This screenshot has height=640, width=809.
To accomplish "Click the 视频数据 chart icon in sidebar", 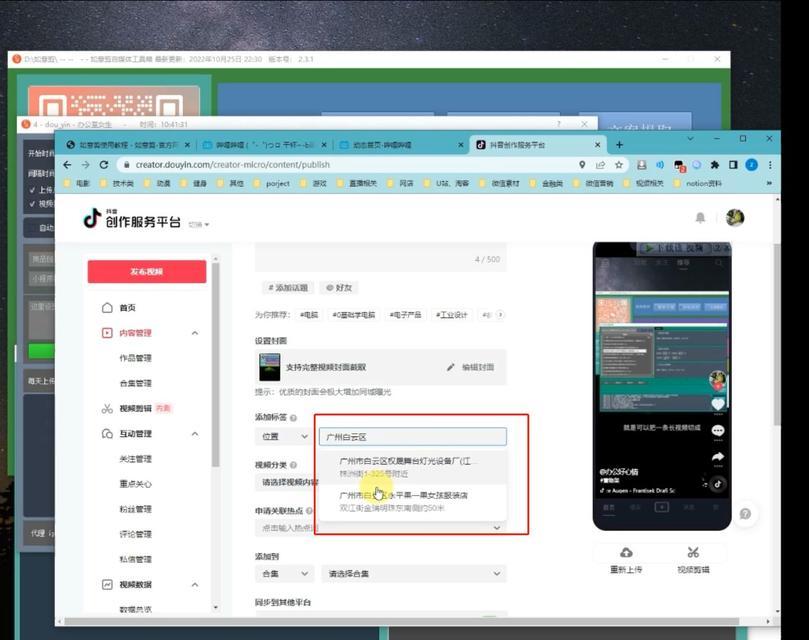I will [107, 585].
